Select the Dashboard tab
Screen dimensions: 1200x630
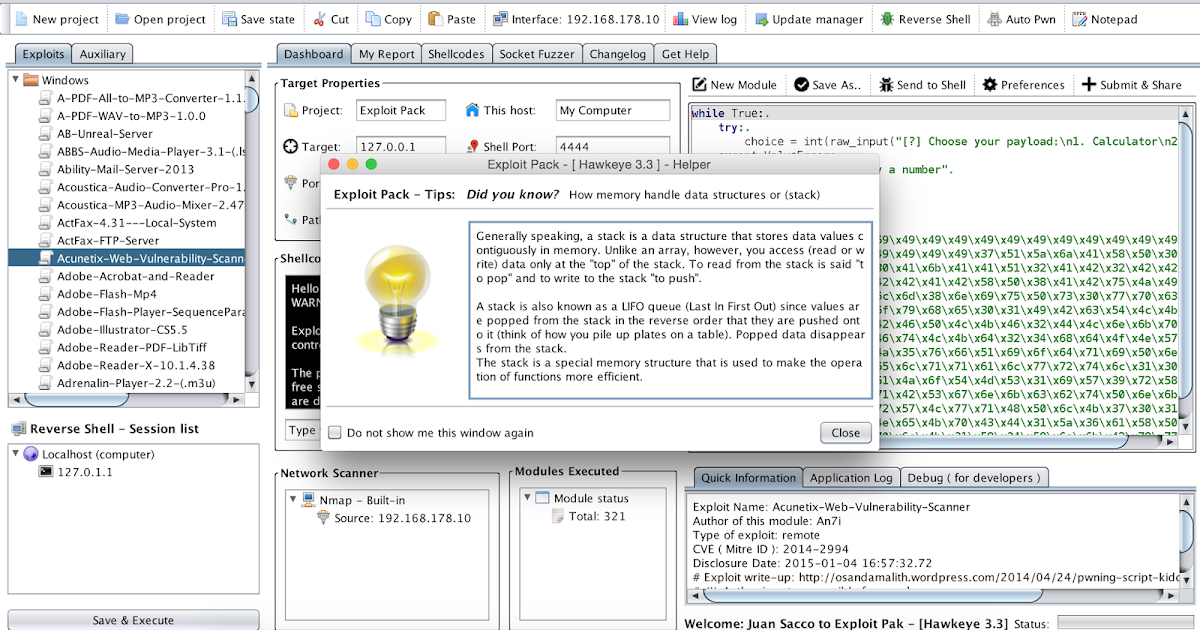(x=314, y=54)
